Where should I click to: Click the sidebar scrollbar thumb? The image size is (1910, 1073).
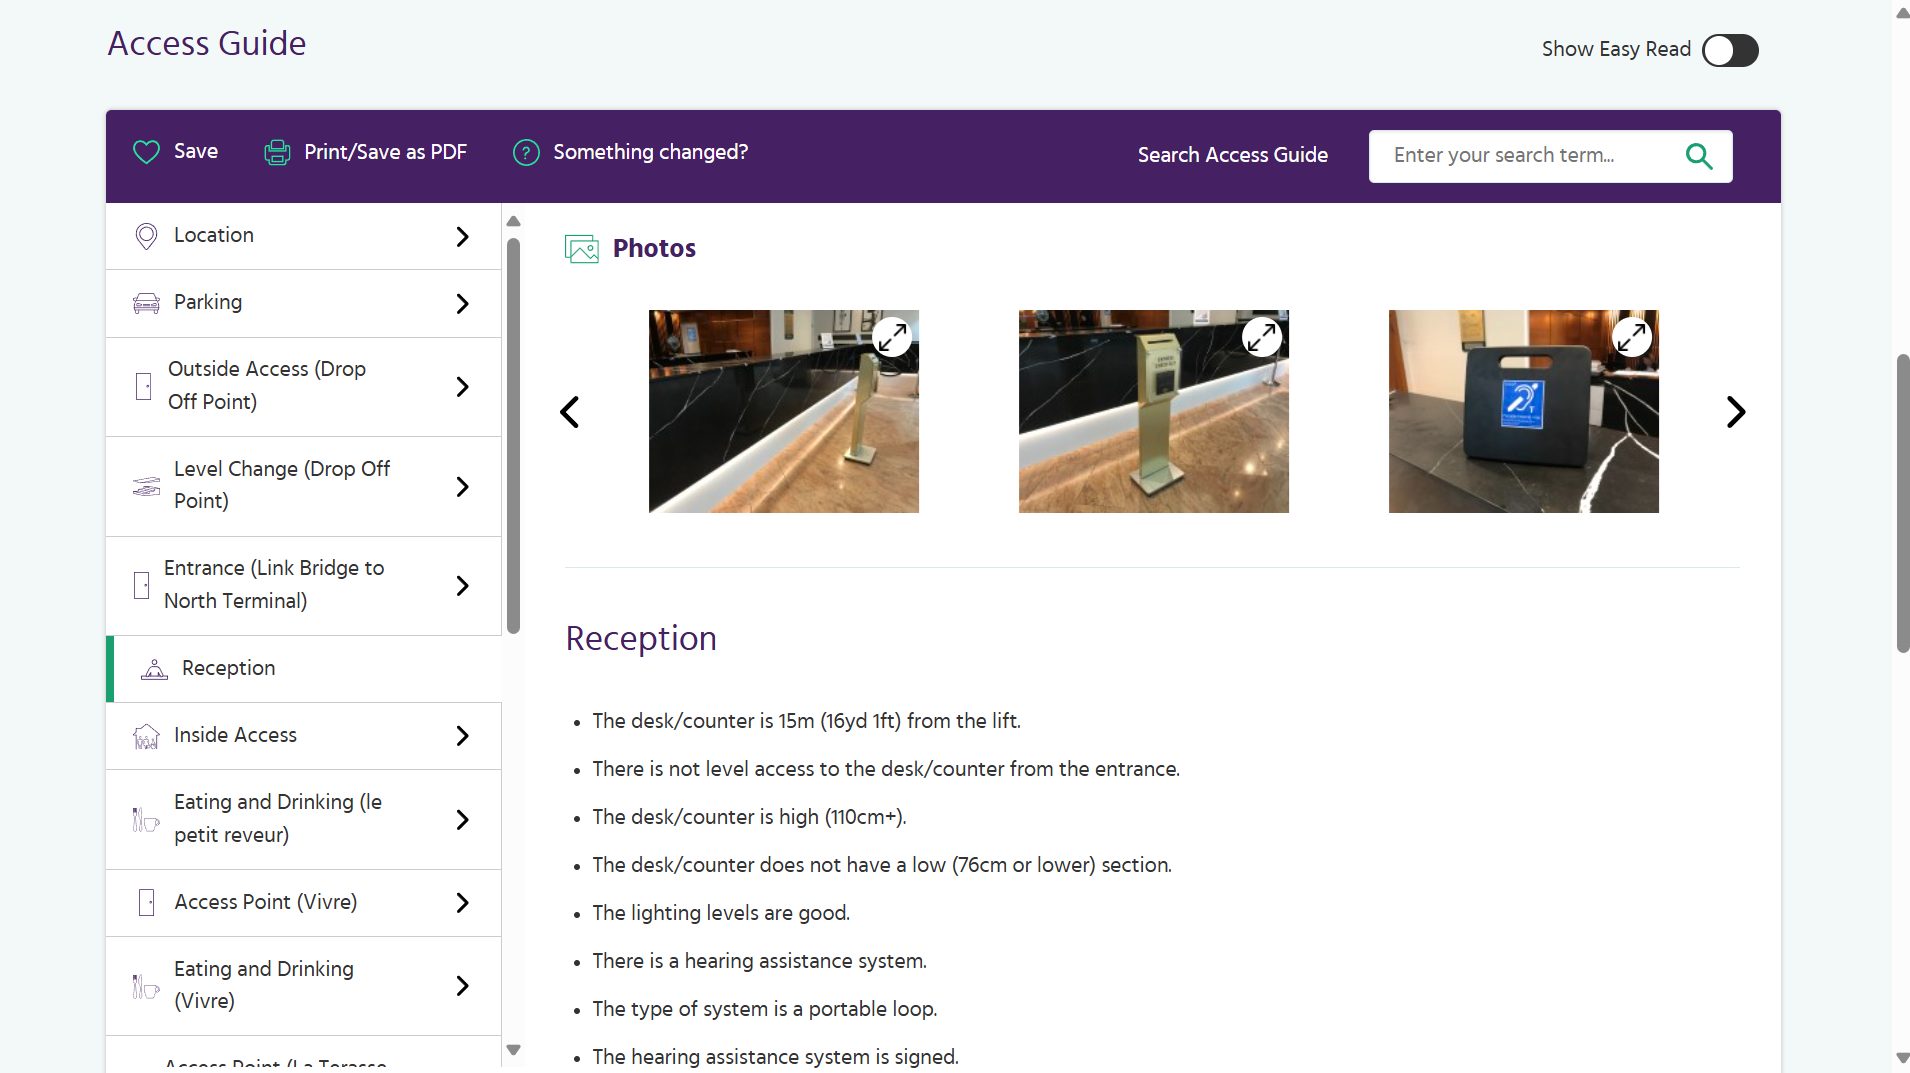pos(513,436)
